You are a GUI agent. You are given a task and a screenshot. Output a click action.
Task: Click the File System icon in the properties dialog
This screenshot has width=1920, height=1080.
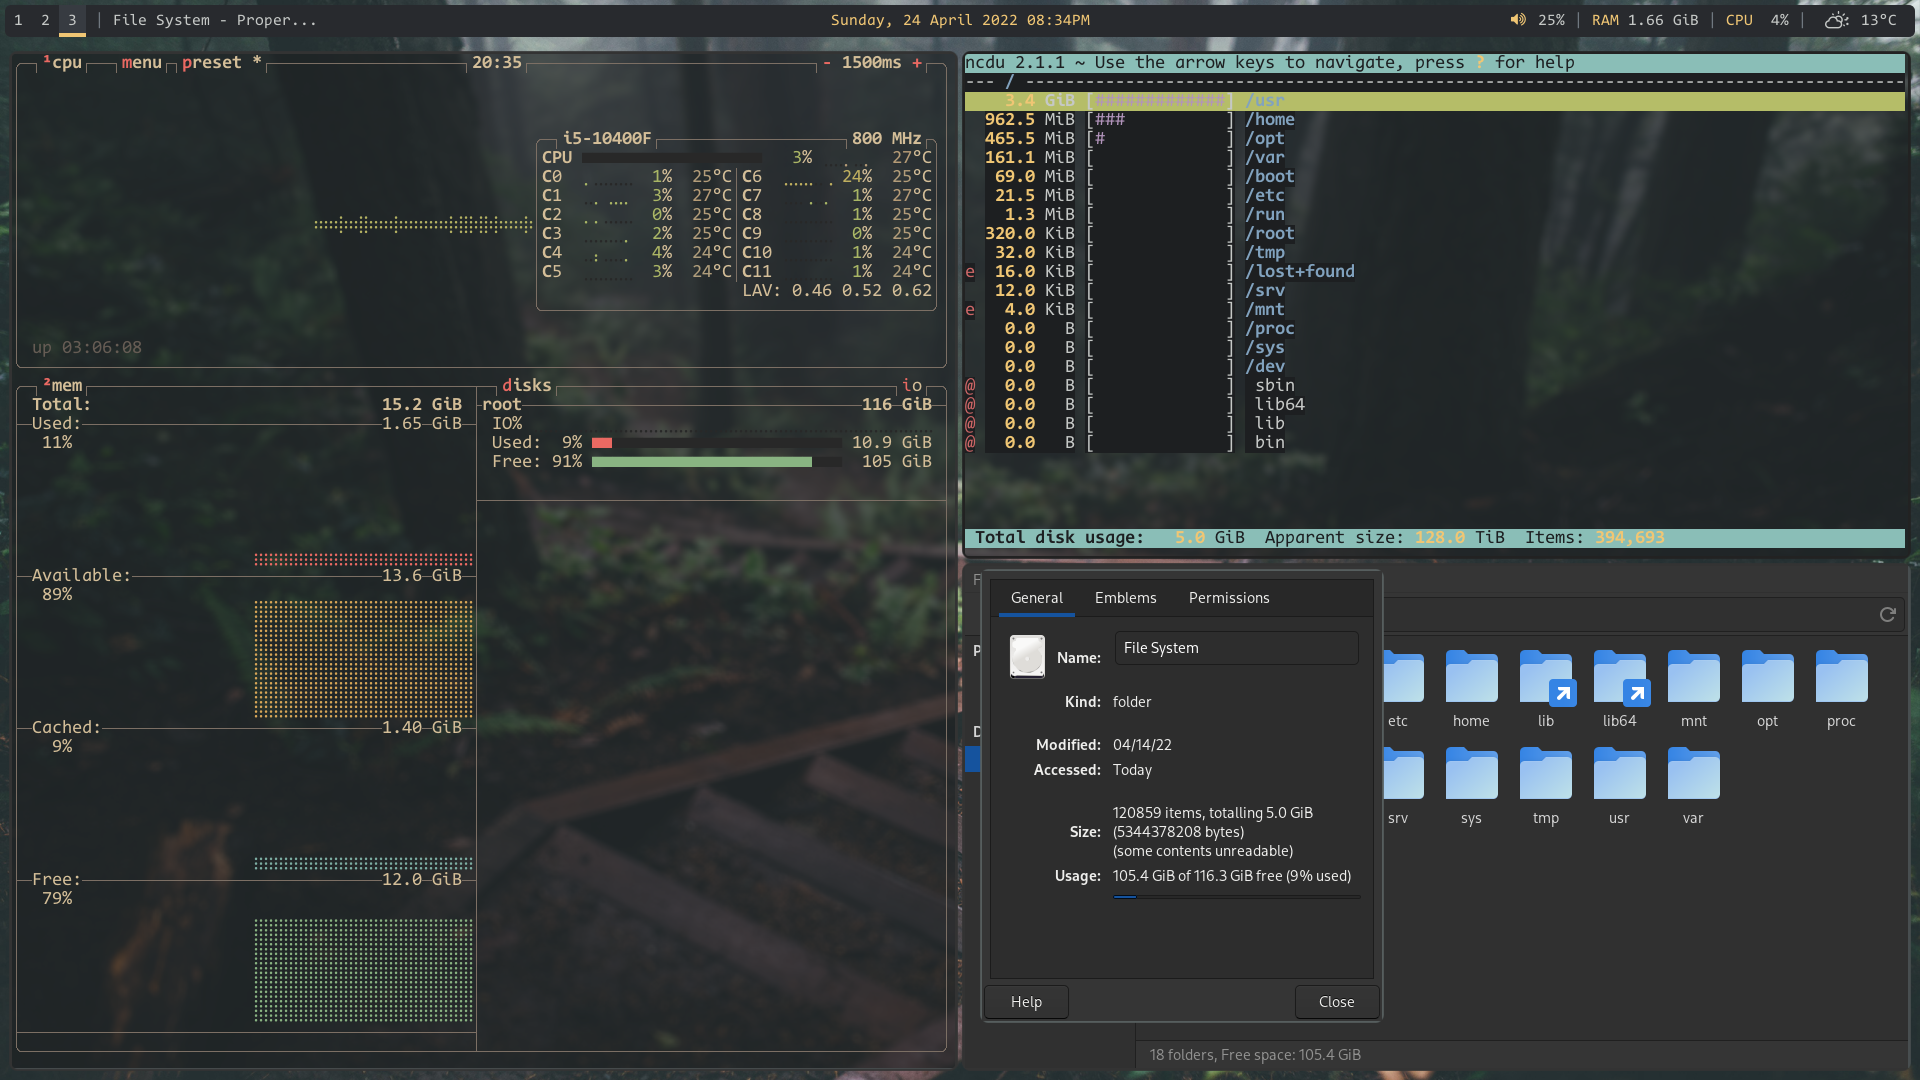click(x=1027, y=657)
